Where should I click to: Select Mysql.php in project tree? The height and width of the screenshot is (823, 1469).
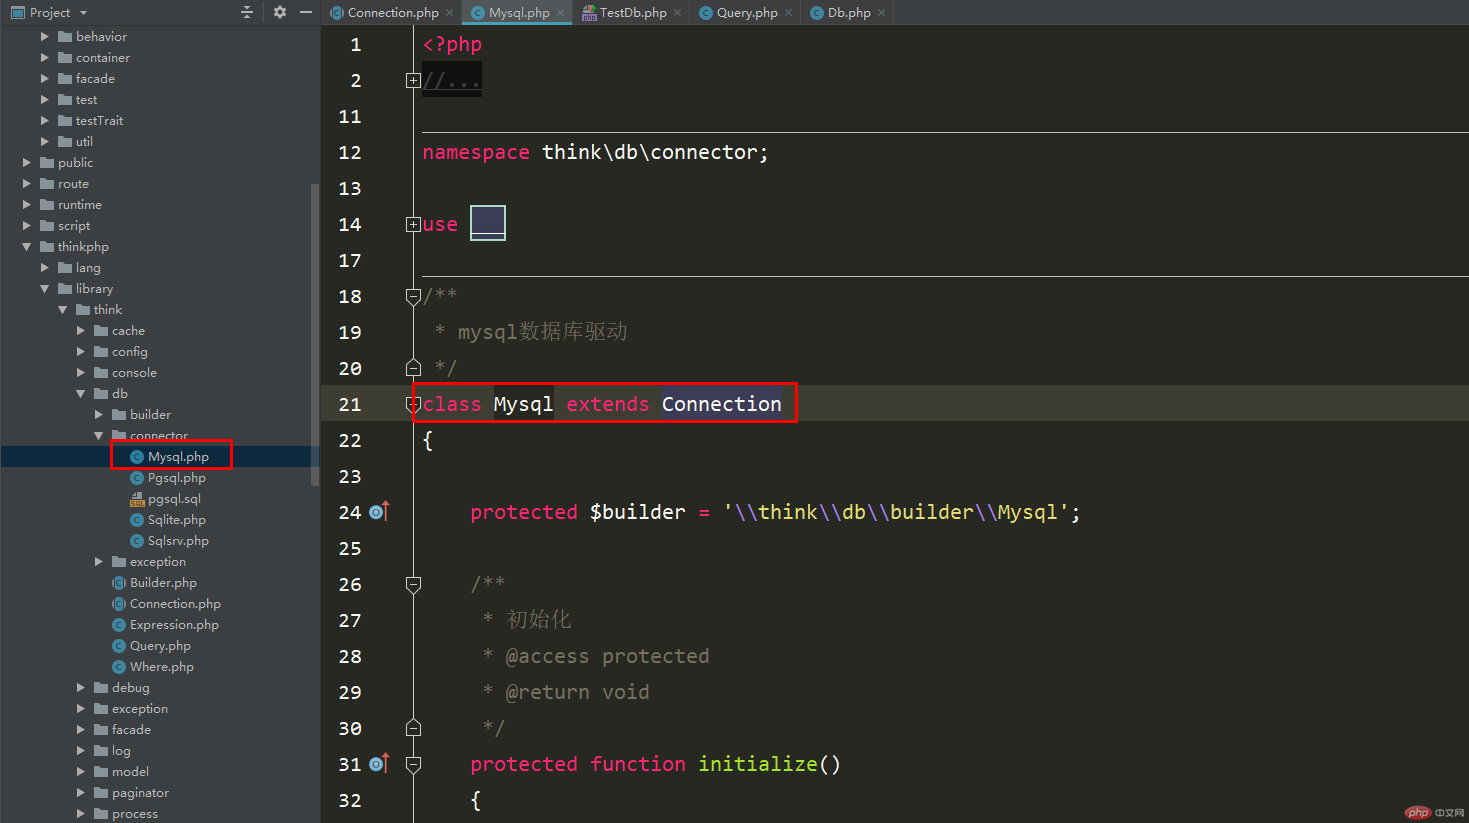[x=178, y=457]
